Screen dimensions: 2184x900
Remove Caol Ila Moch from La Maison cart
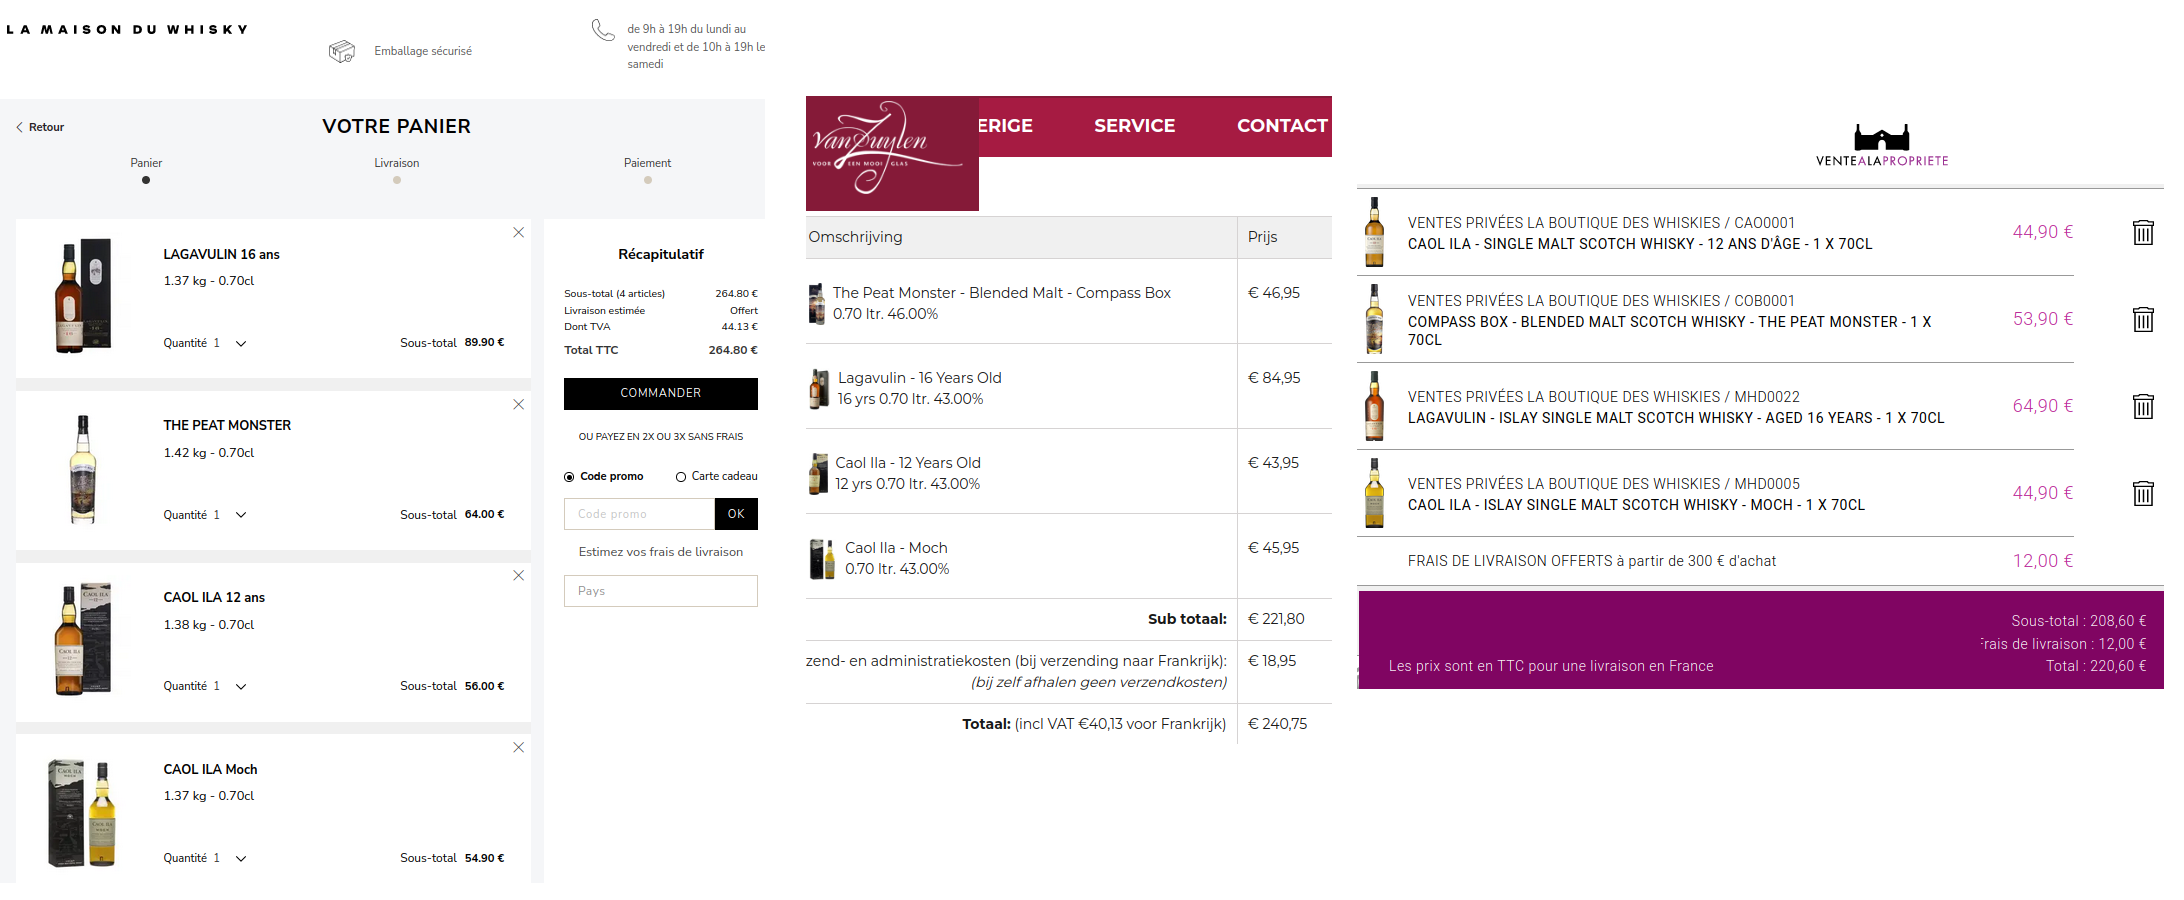click(x=518, y=748)
